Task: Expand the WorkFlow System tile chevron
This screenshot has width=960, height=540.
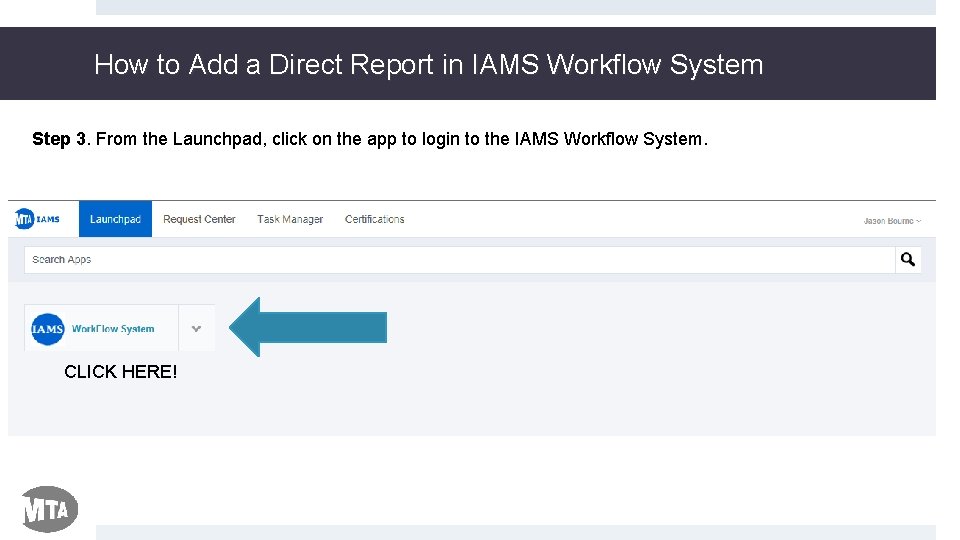Action: pos(197,328)
